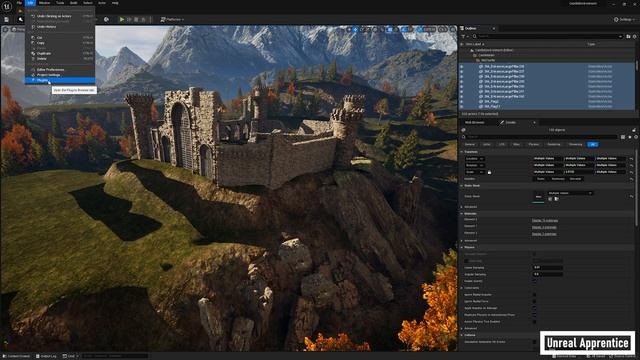Collapse the Physics section

pyautogui.click(x=462, y=247)
